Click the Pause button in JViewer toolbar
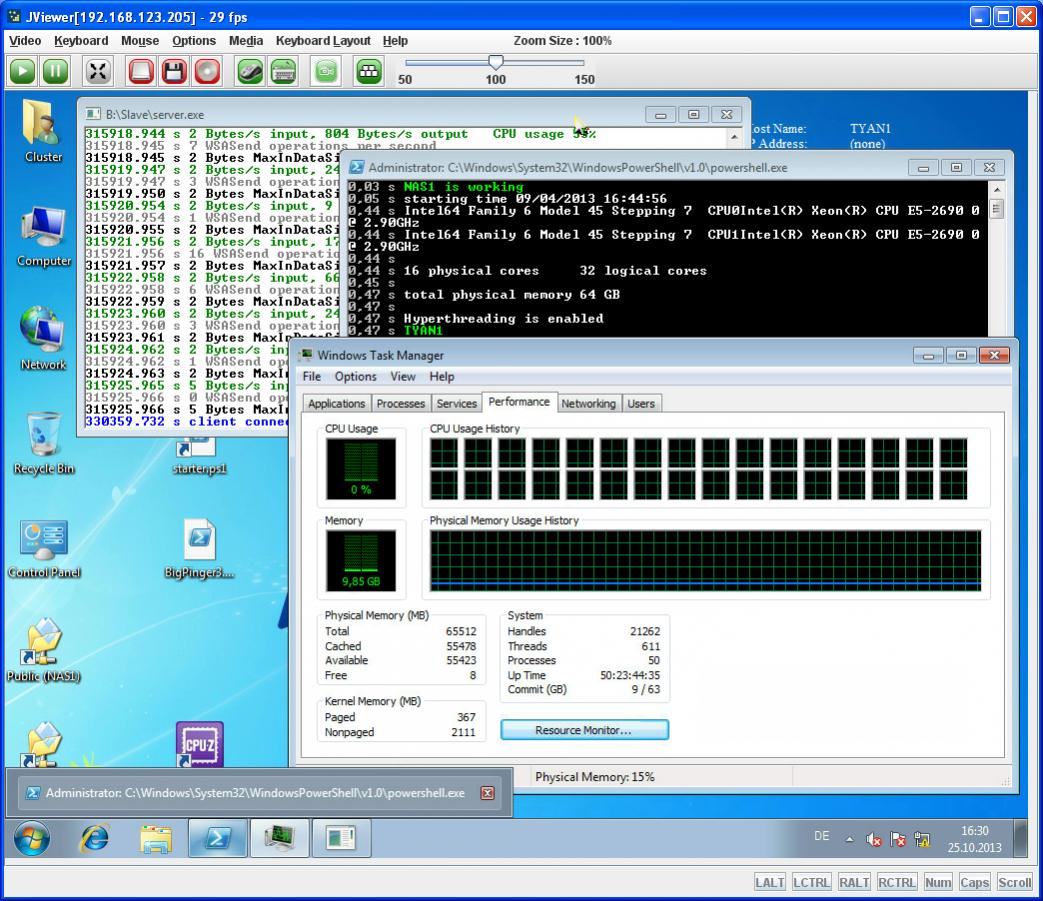This screenshot has width=1043, height=901. (x=55, y=70)
